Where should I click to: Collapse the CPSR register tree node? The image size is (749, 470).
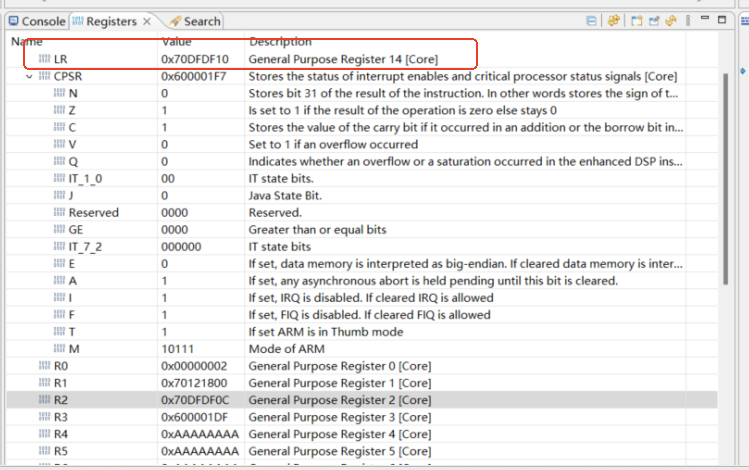[x=30, y=76]
